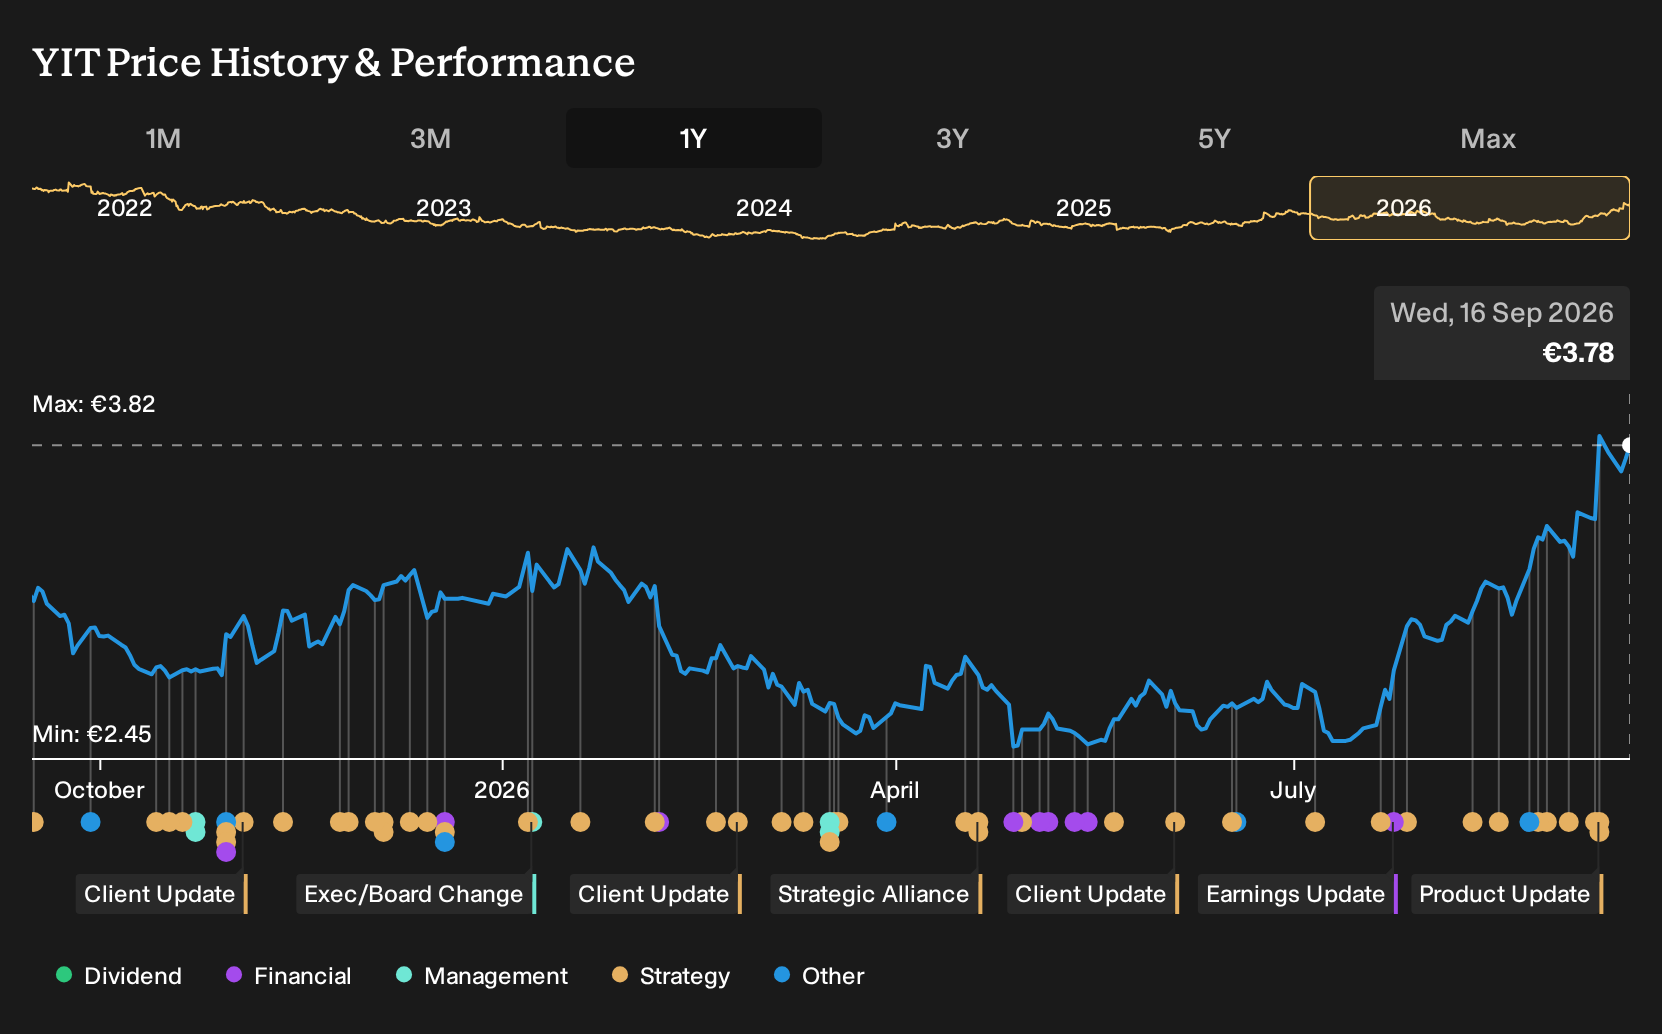Open the Earnings Update event label
Viewport: 1662px width, 1034px height.
[x=1298, y=894]
